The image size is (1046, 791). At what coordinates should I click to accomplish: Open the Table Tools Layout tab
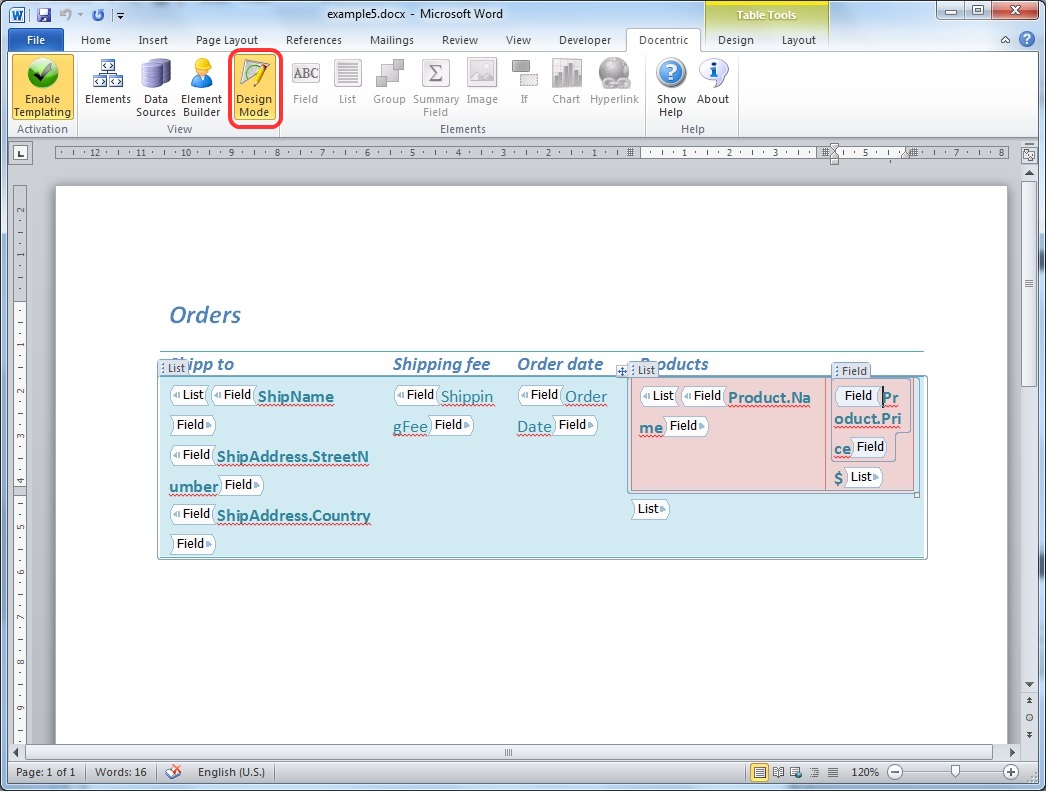click(x=799, y=40)
